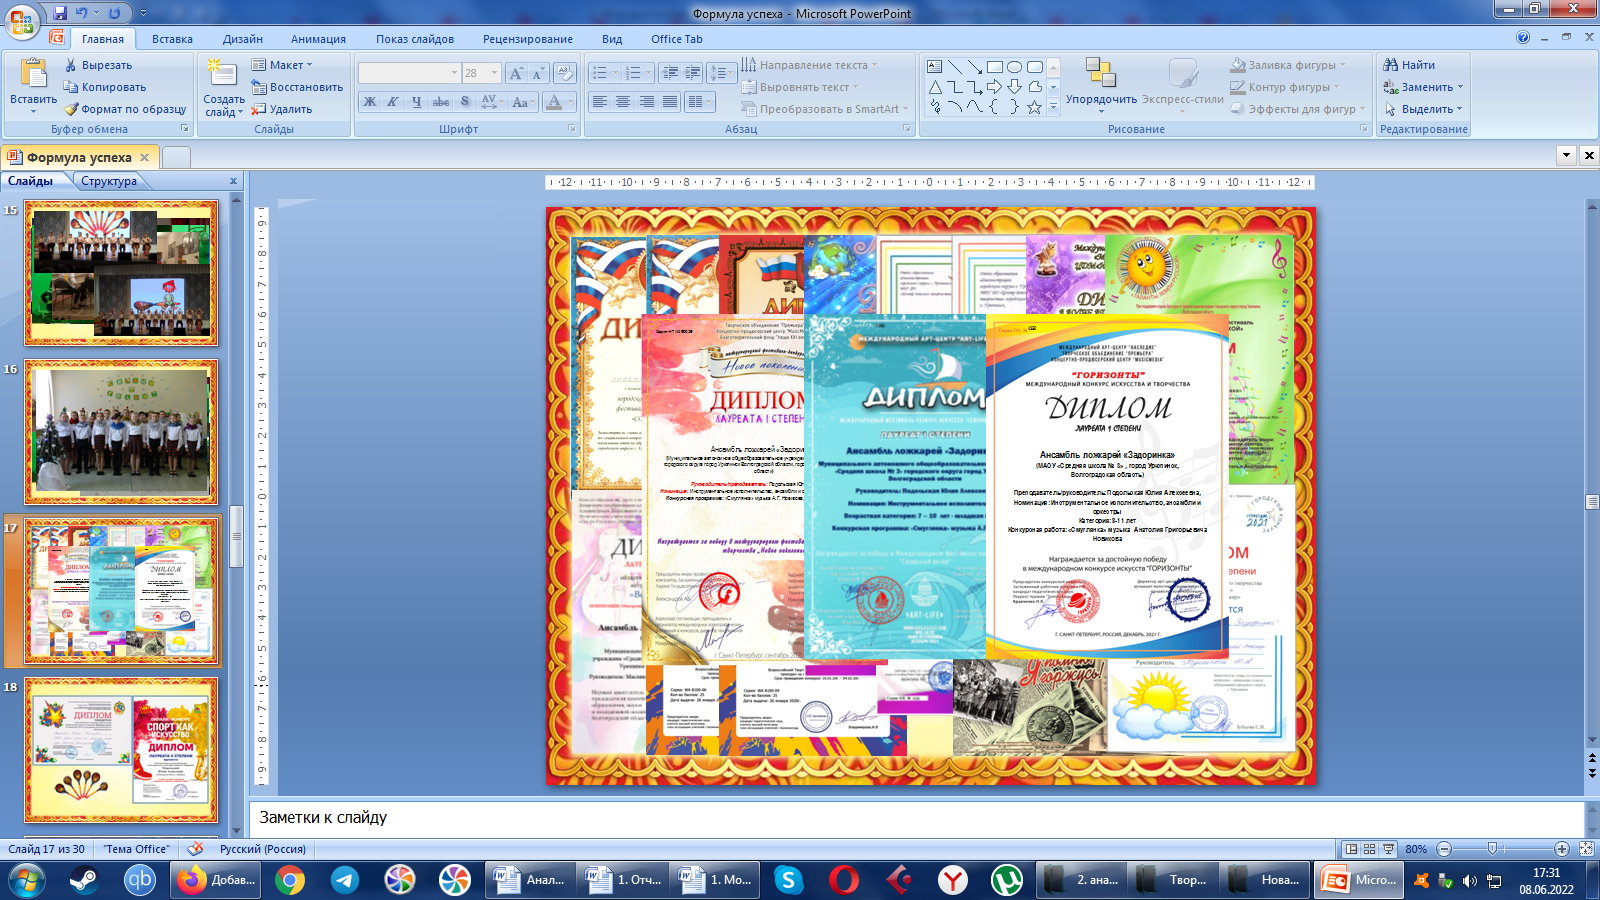Open font color dropdown arrow

(x=571, y=102)
